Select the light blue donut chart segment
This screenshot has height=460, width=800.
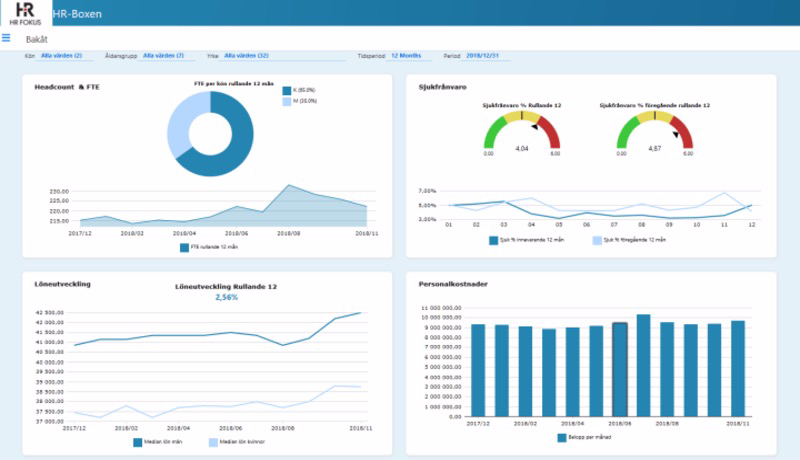pyautogui.click(x=179, y=125)
